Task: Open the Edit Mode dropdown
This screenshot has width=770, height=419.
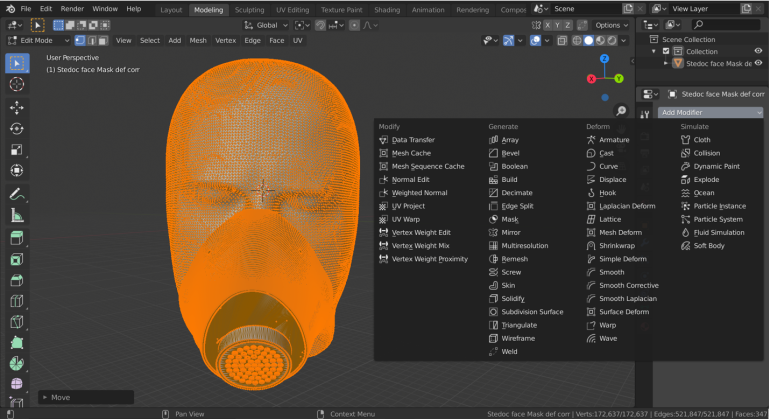Action: pos(38,41)
